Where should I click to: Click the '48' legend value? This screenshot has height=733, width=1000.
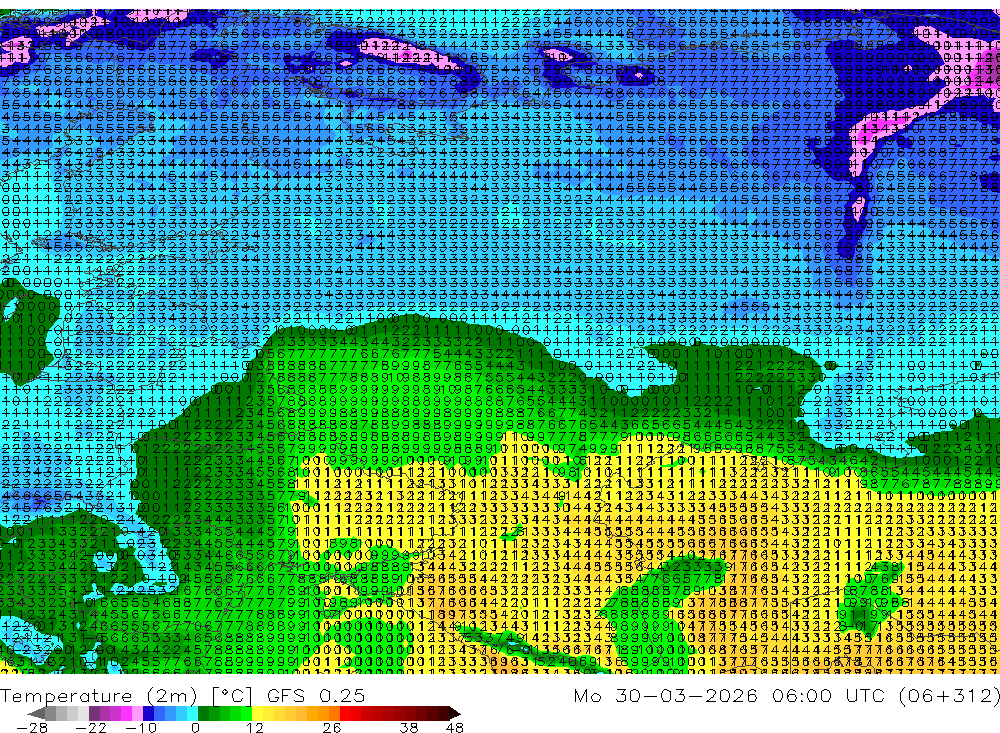point(455,727)
